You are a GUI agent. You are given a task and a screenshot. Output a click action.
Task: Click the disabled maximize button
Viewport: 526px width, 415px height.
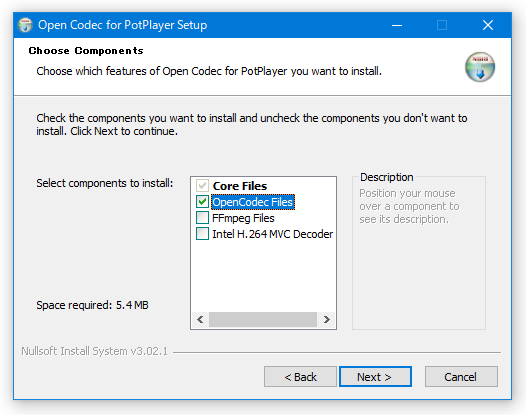coord(442,25)
